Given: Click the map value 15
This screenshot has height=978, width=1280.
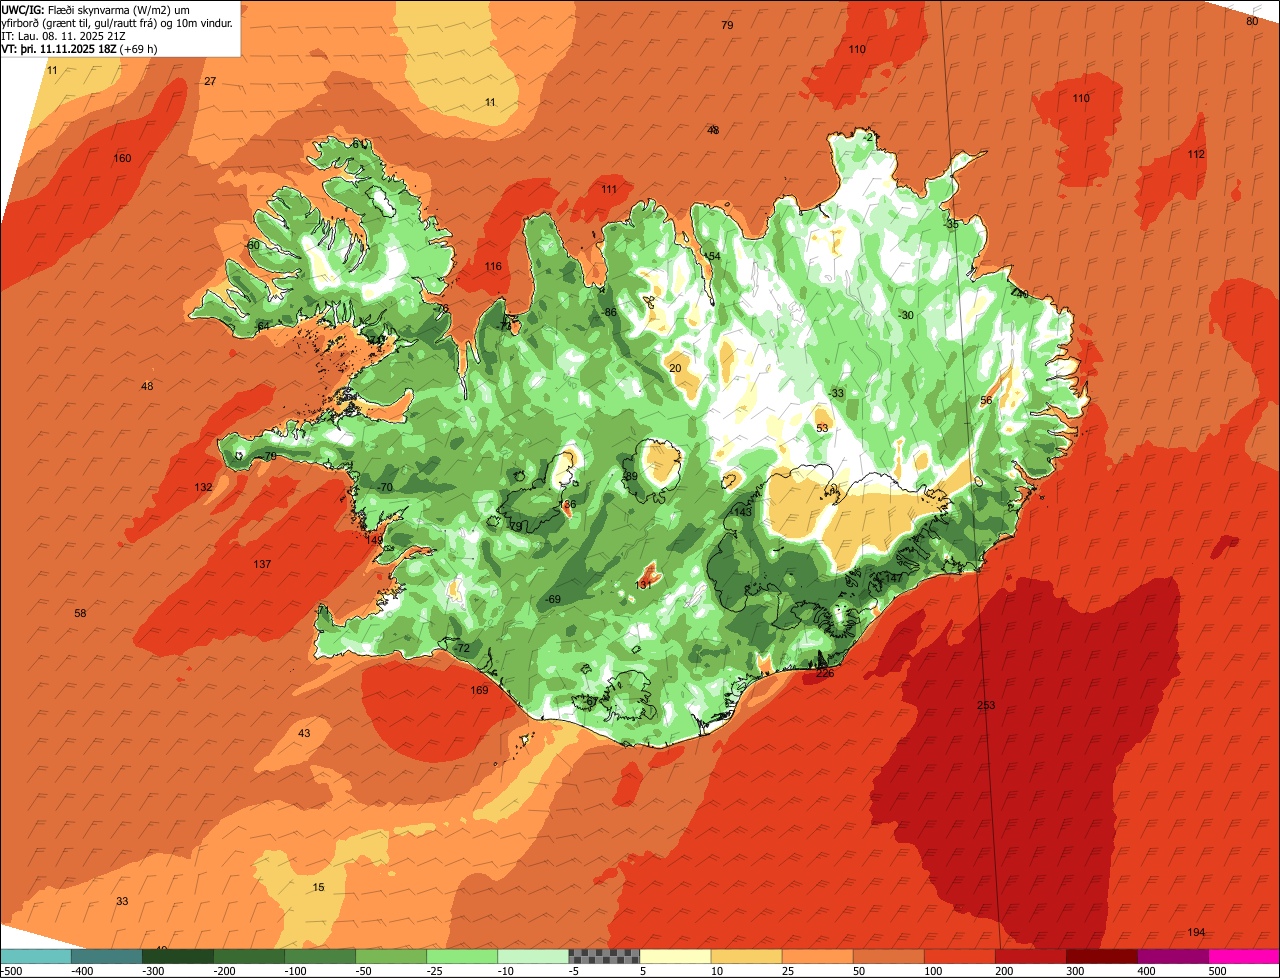Looking at the screenshot, I should click(319, 888).
